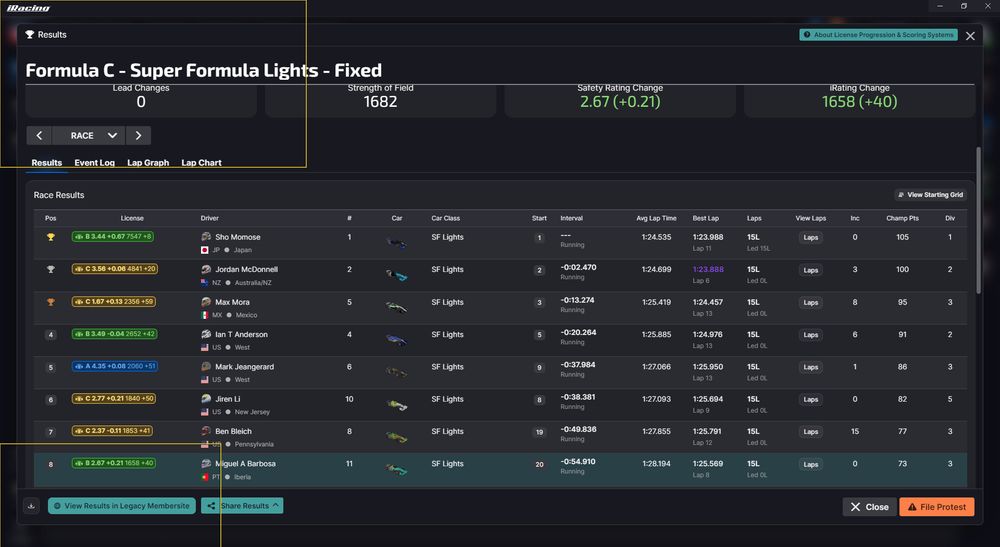Click the bronze trophy in Max Mora's row
Screen dimensions: 1000x547
point(50,302)
